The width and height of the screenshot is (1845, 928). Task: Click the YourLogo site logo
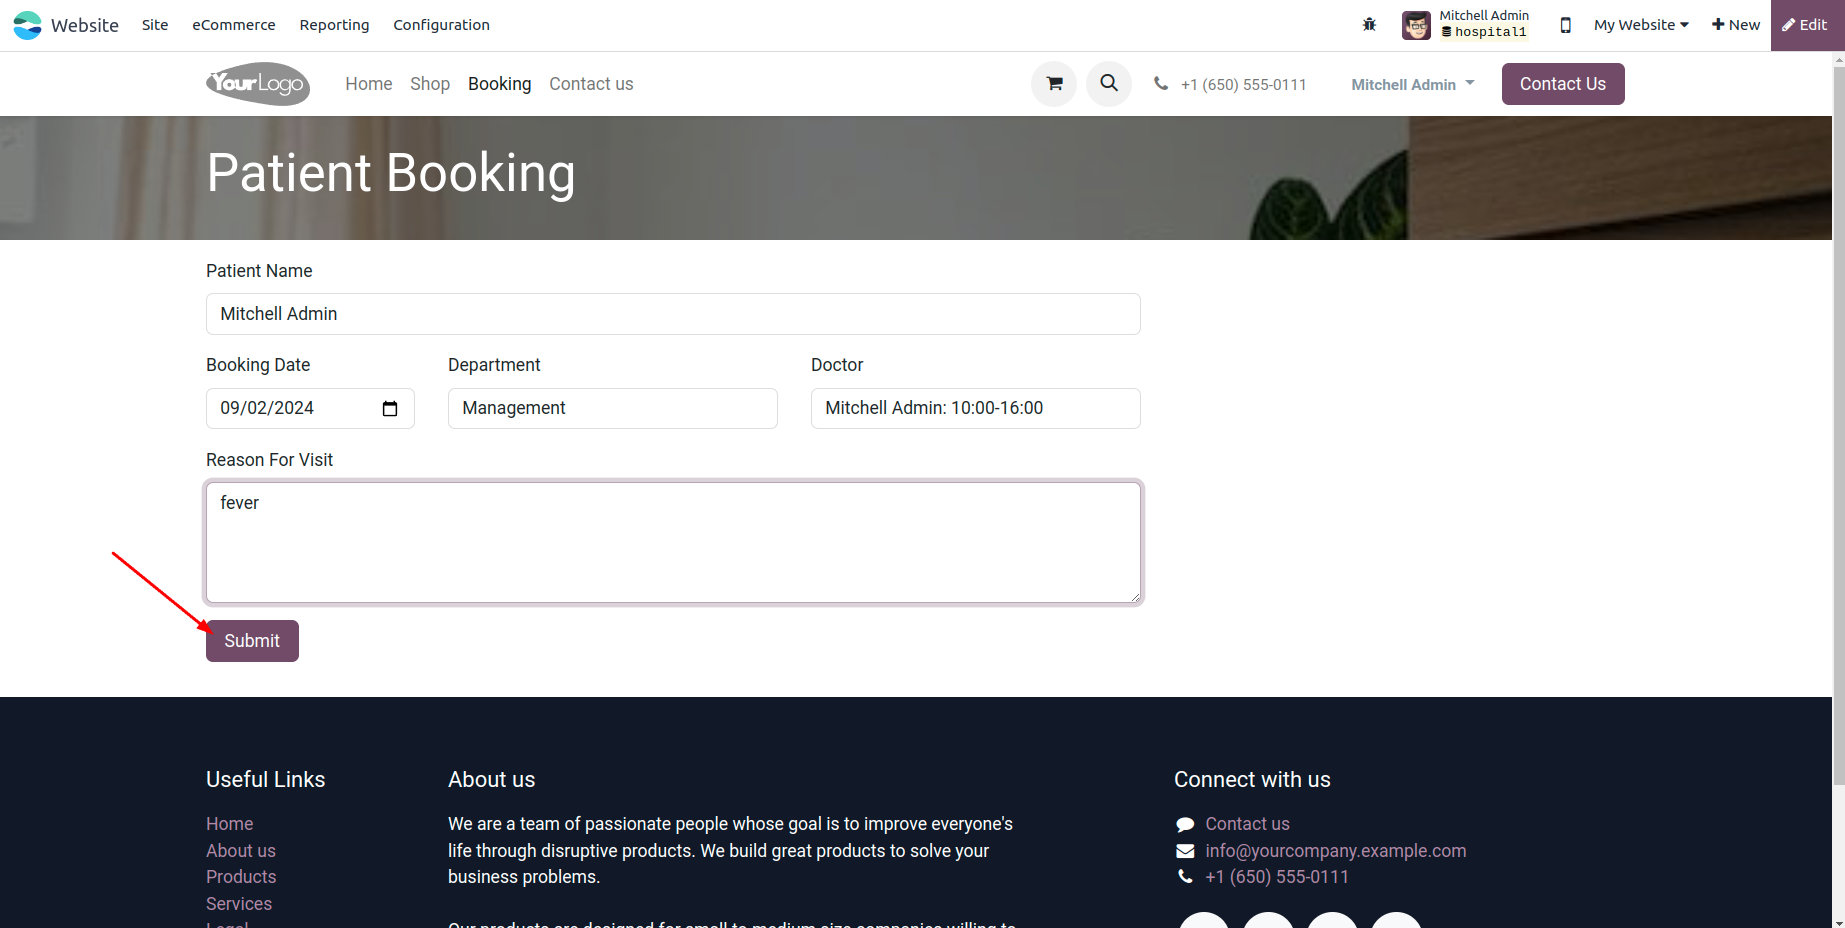click(258, 84)
